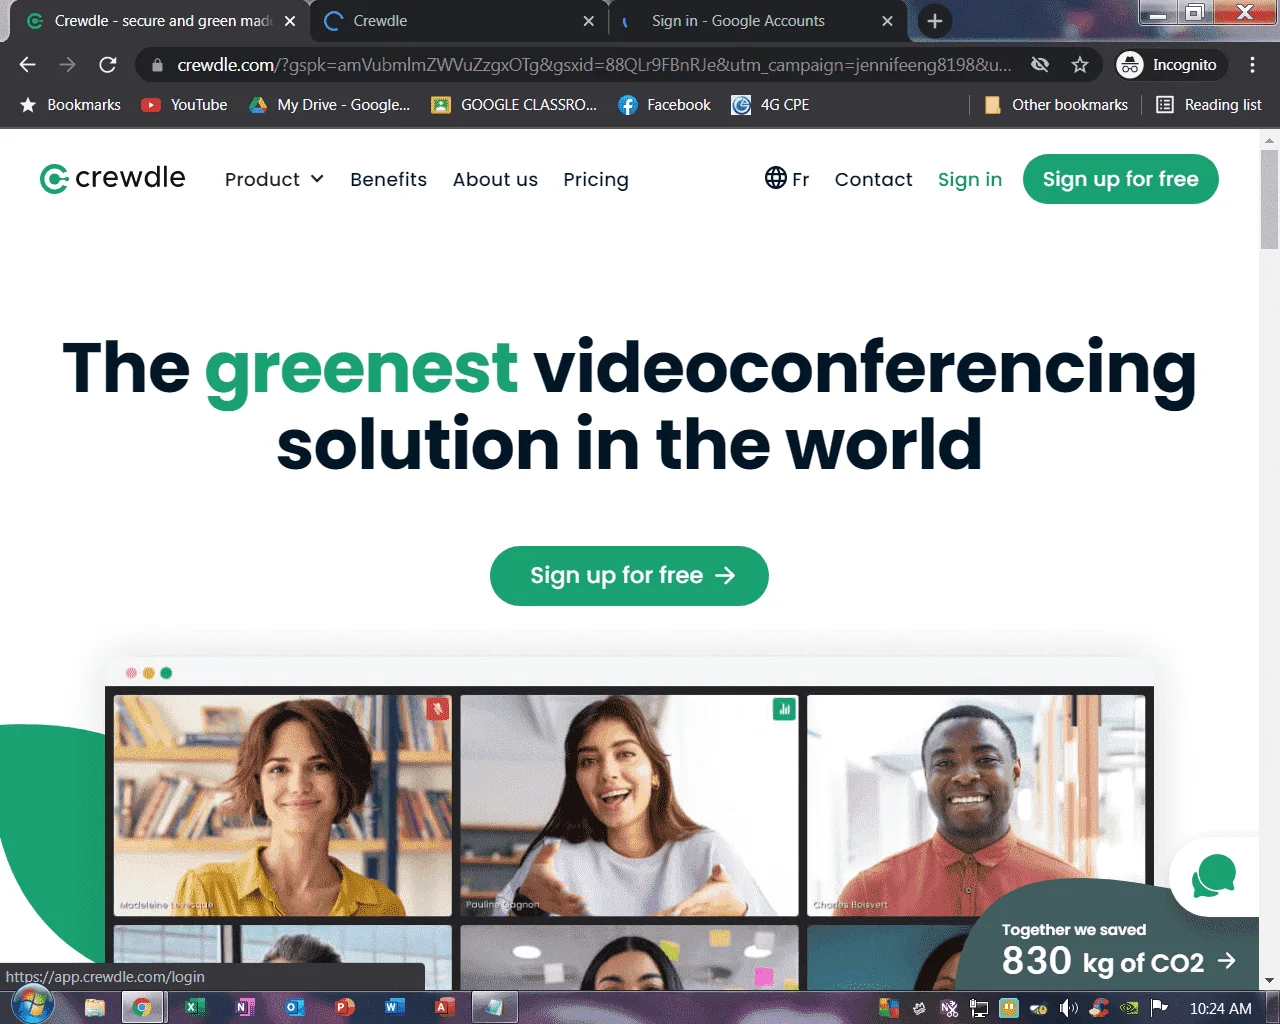Go back to the previous page

click(x=27, y=65)
